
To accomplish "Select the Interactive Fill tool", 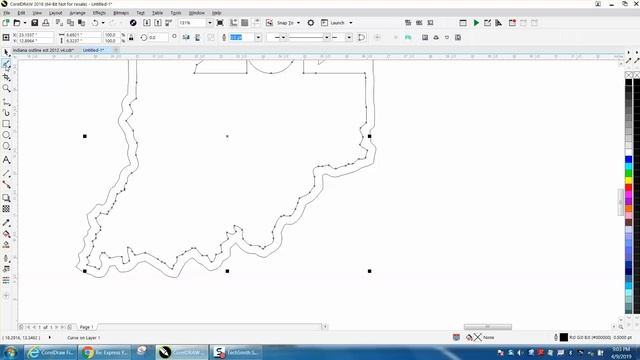I will pos(6,234).
